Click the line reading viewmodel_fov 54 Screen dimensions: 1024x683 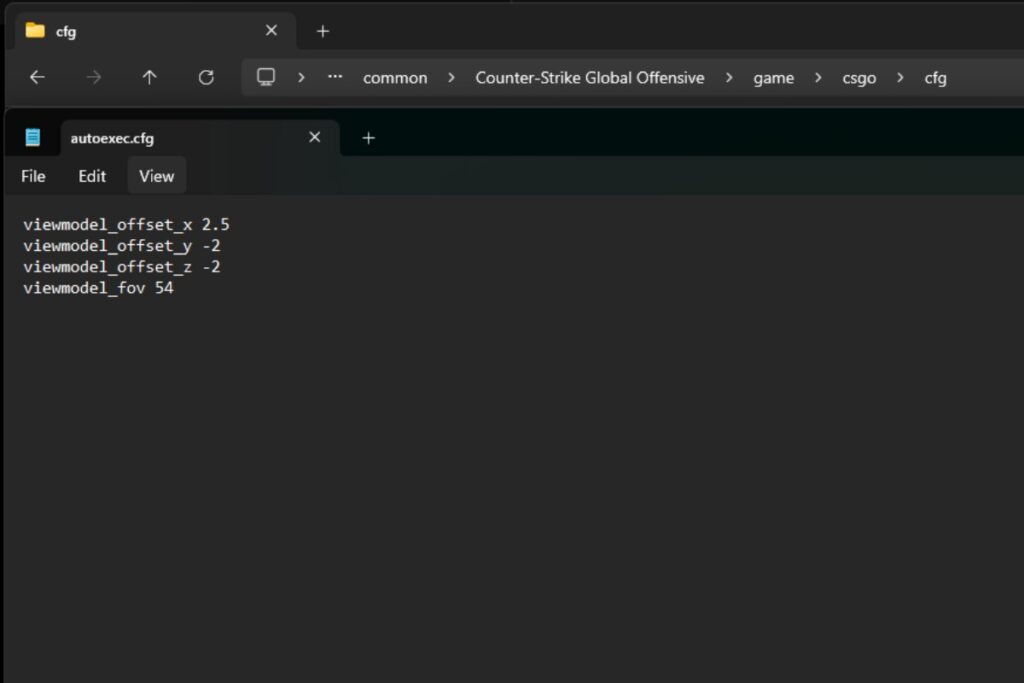(98, 288)
